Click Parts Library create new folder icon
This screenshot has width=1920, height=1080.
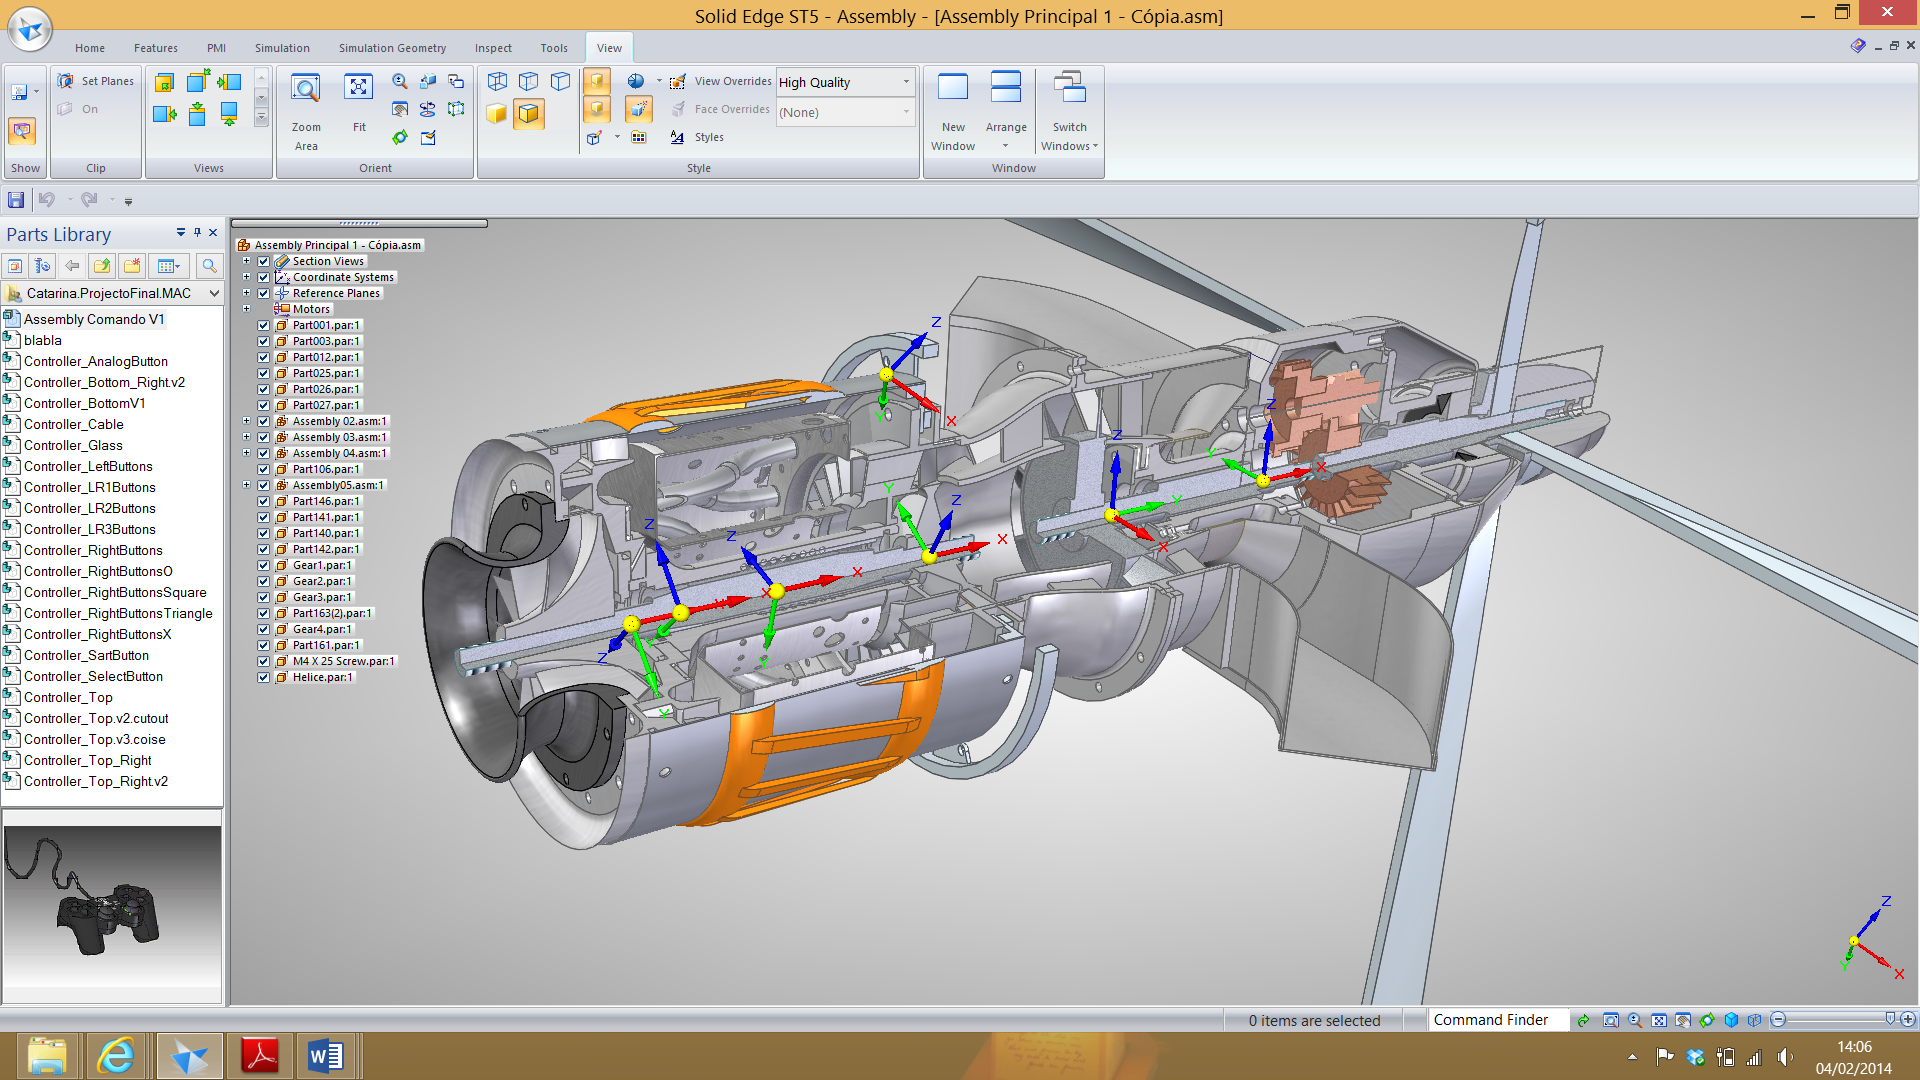pyautogui.click(x=131, y=266)
